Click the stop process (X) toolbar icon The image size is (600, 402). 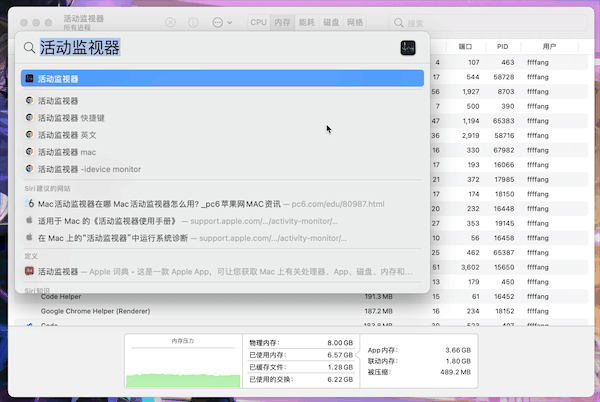[170, 23]
